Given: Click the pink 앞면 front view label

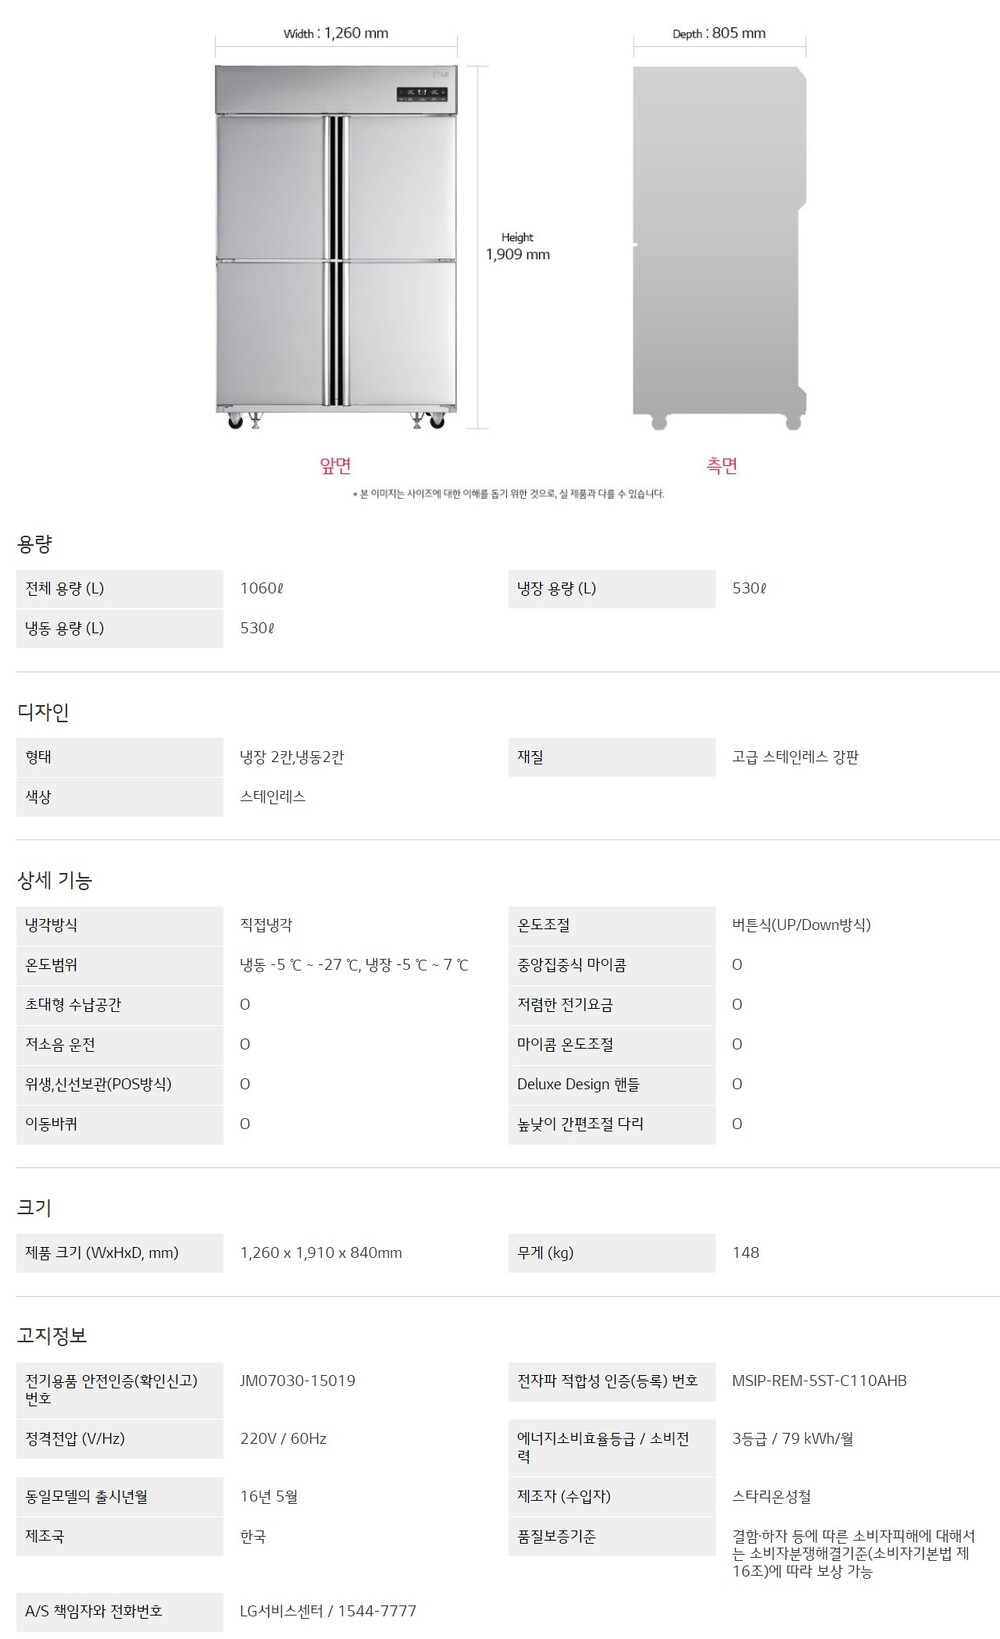Looking at the screenshot, I should 335,465.
